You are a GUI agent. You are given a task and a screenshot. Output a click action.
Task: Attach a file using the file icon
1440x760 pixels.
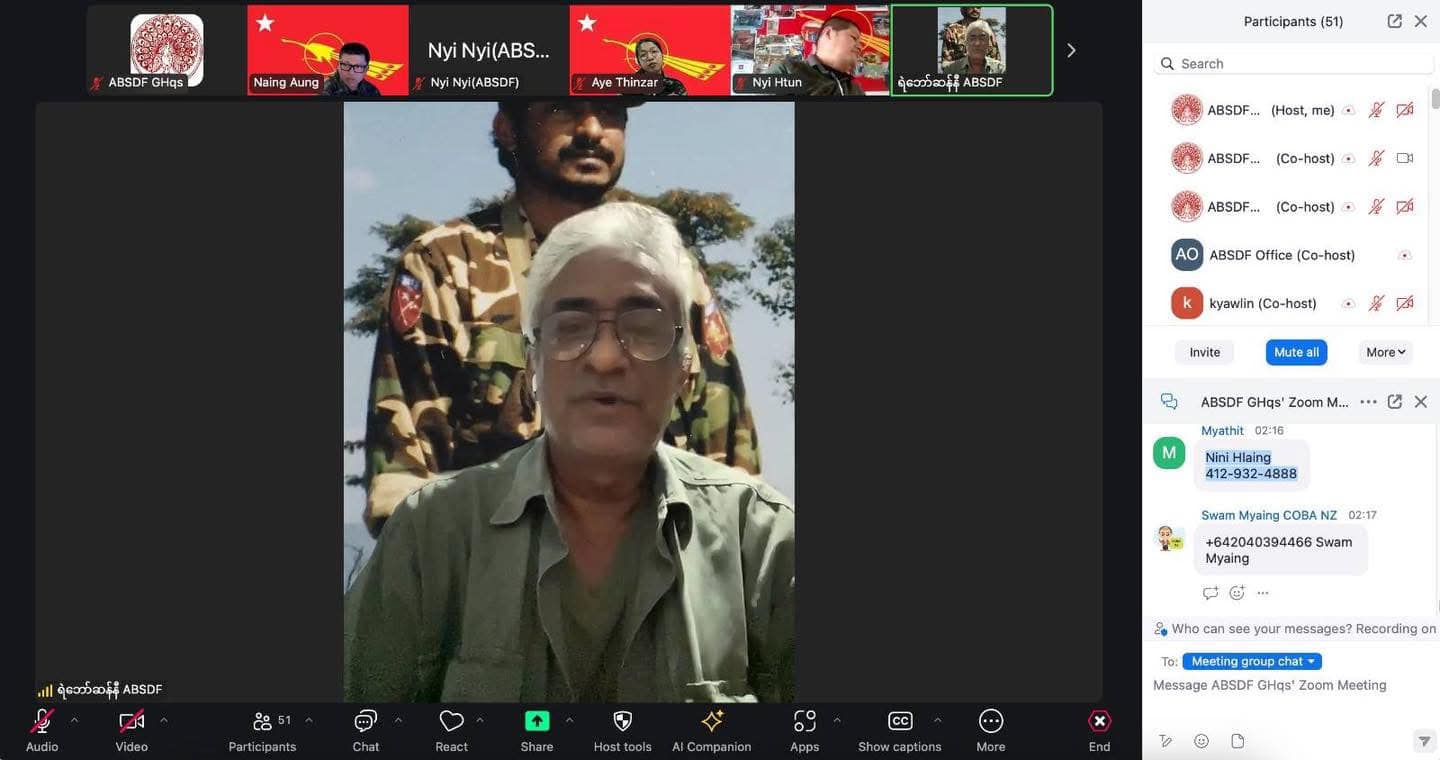[x=1238, y=741]
